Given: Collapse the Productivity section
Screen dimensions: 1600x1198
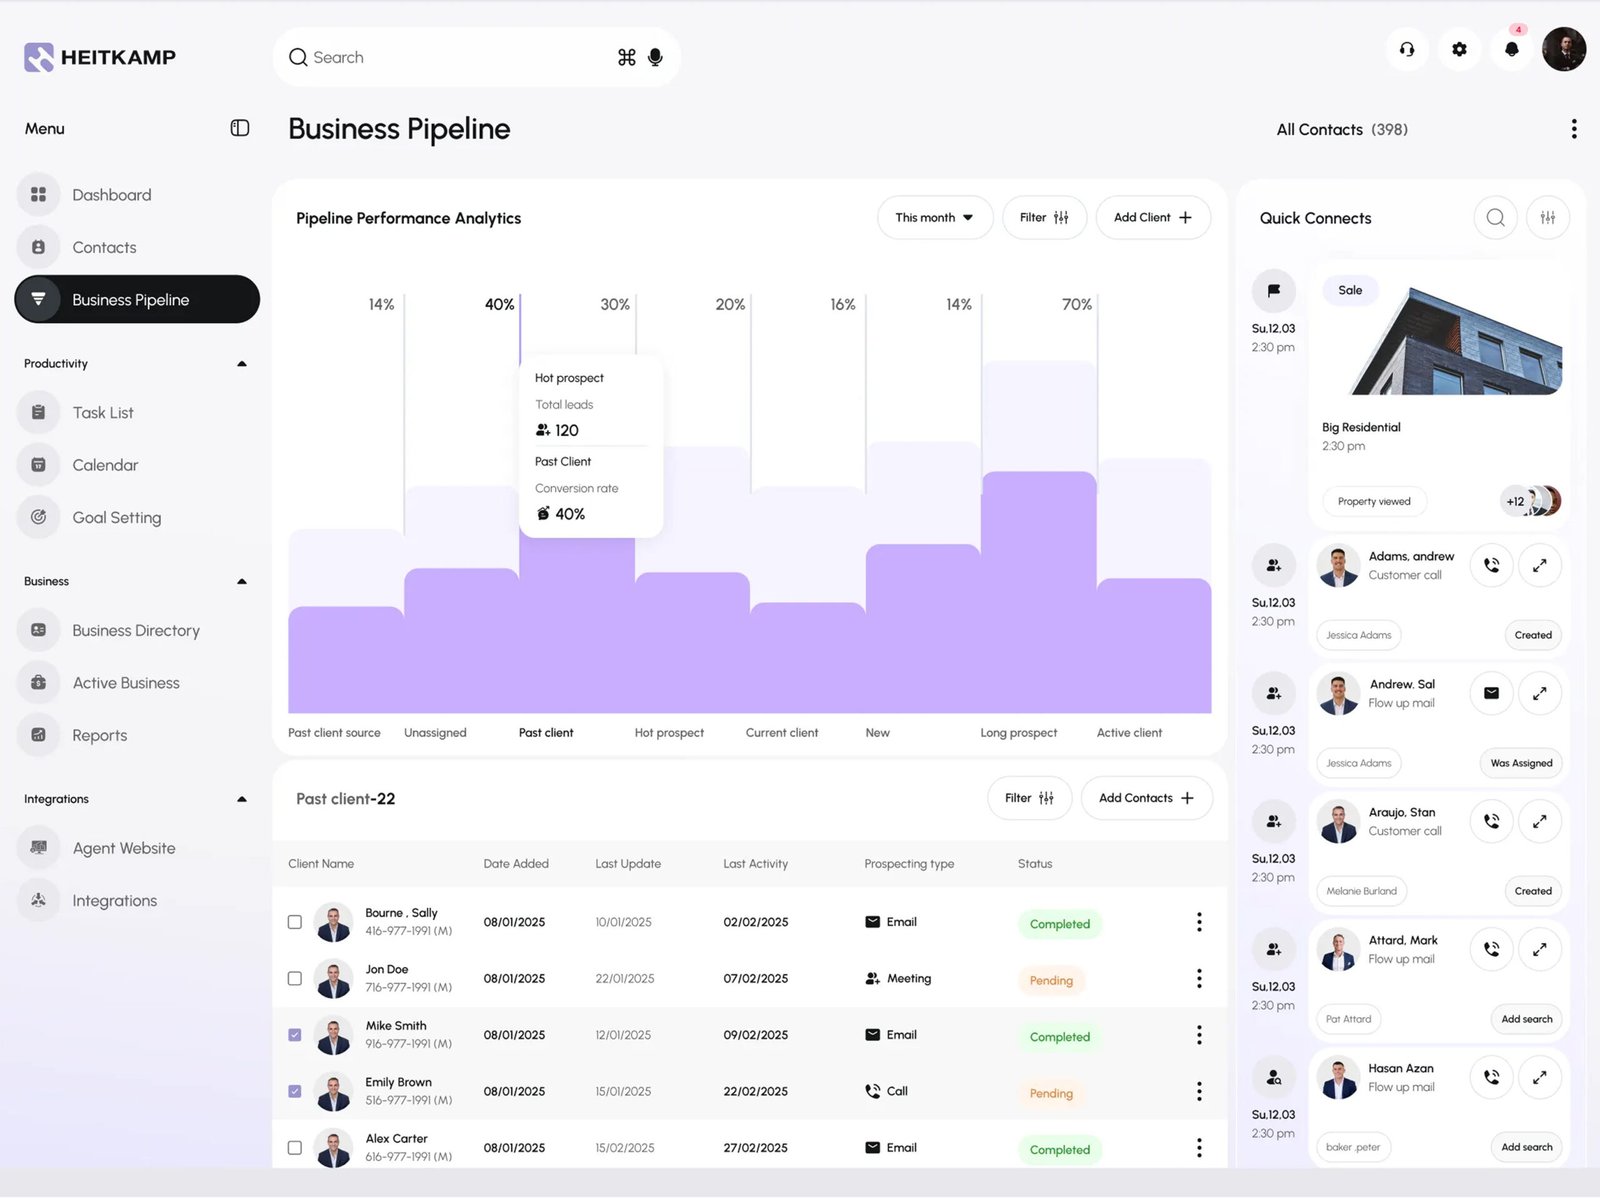Looking at the screenshot, I should 241,364.
